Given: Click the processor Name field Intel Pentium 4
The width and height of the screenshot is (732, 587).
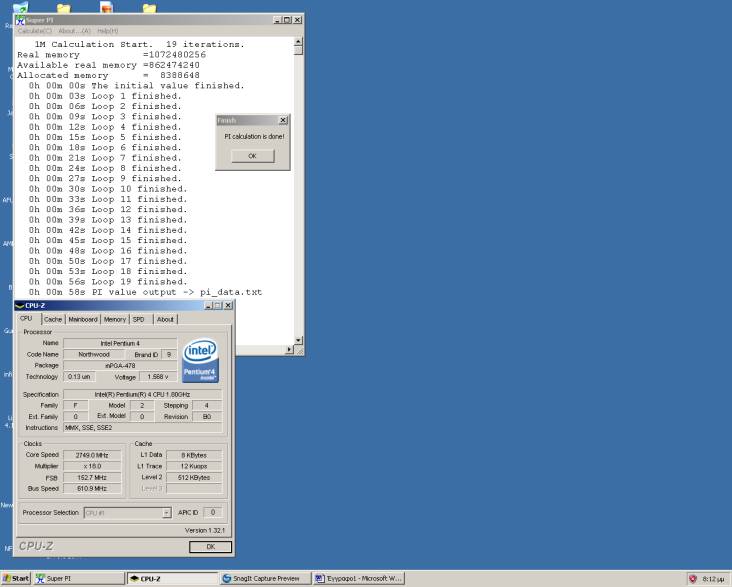Looking at the screenshot, I should 120,343.
